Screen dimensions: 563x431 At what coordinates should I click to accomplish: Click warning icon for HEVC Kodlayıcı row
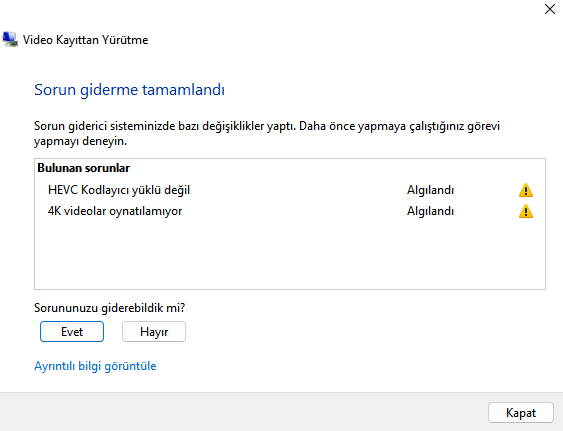526,190
